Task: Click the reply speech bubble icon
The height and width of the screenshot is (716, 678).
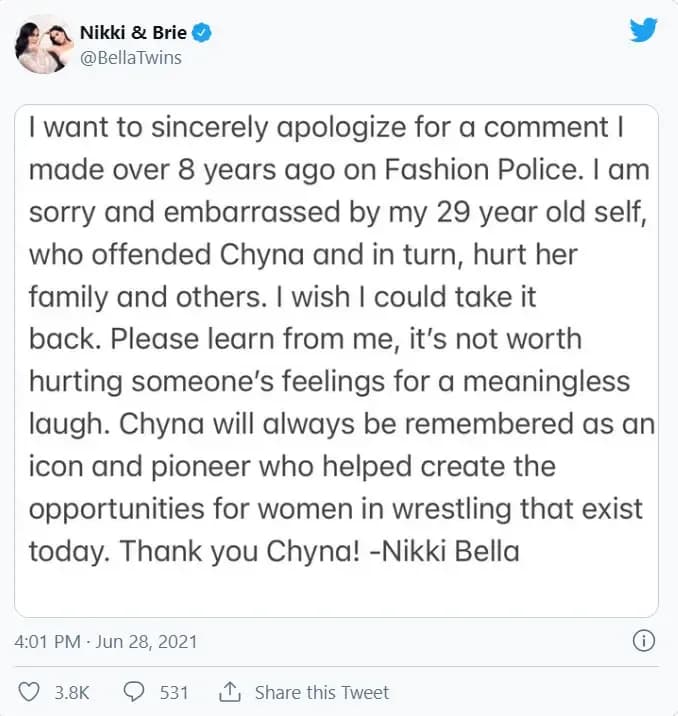Action: 134,692
